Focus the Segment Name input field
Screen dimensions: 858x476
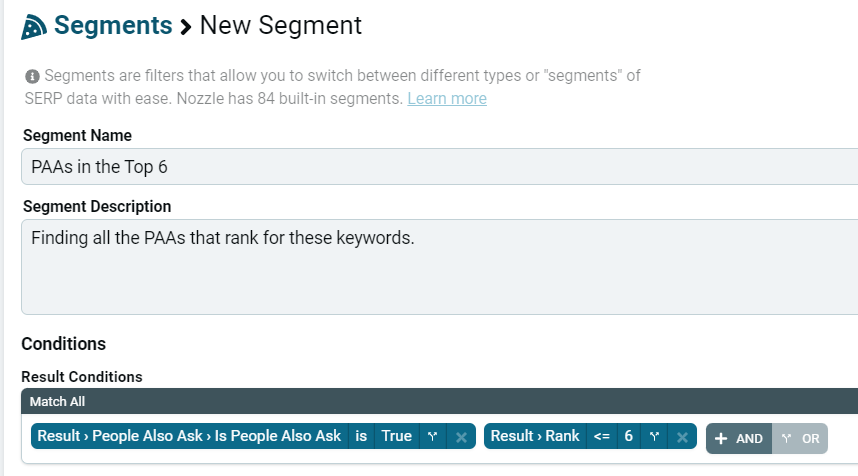coord(439,167)
